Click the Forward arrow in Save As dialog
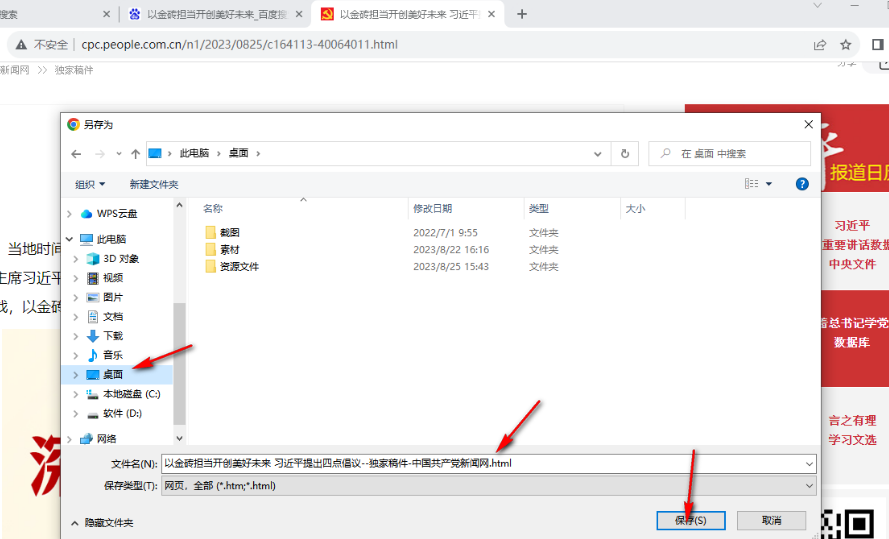The height and width of the screenshot is (539, 889). pyautogui.click(x=100, y=154)
